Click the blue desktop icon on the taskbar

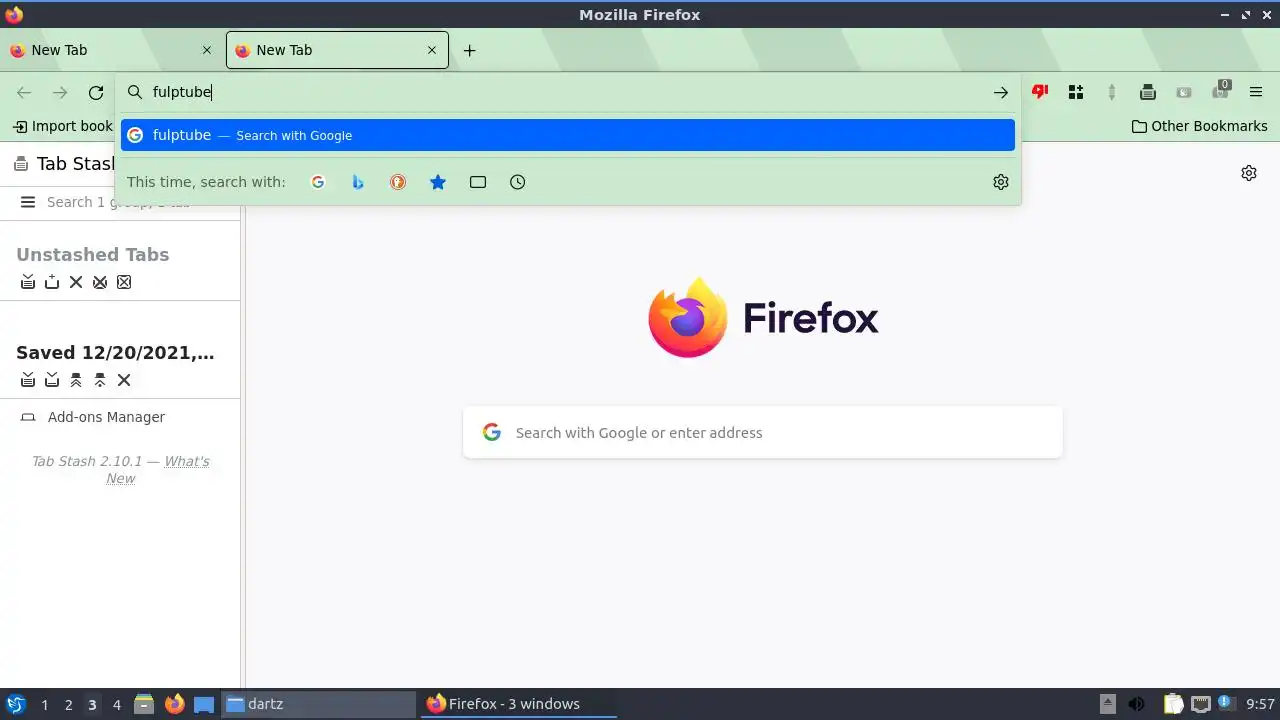point(204,704)
